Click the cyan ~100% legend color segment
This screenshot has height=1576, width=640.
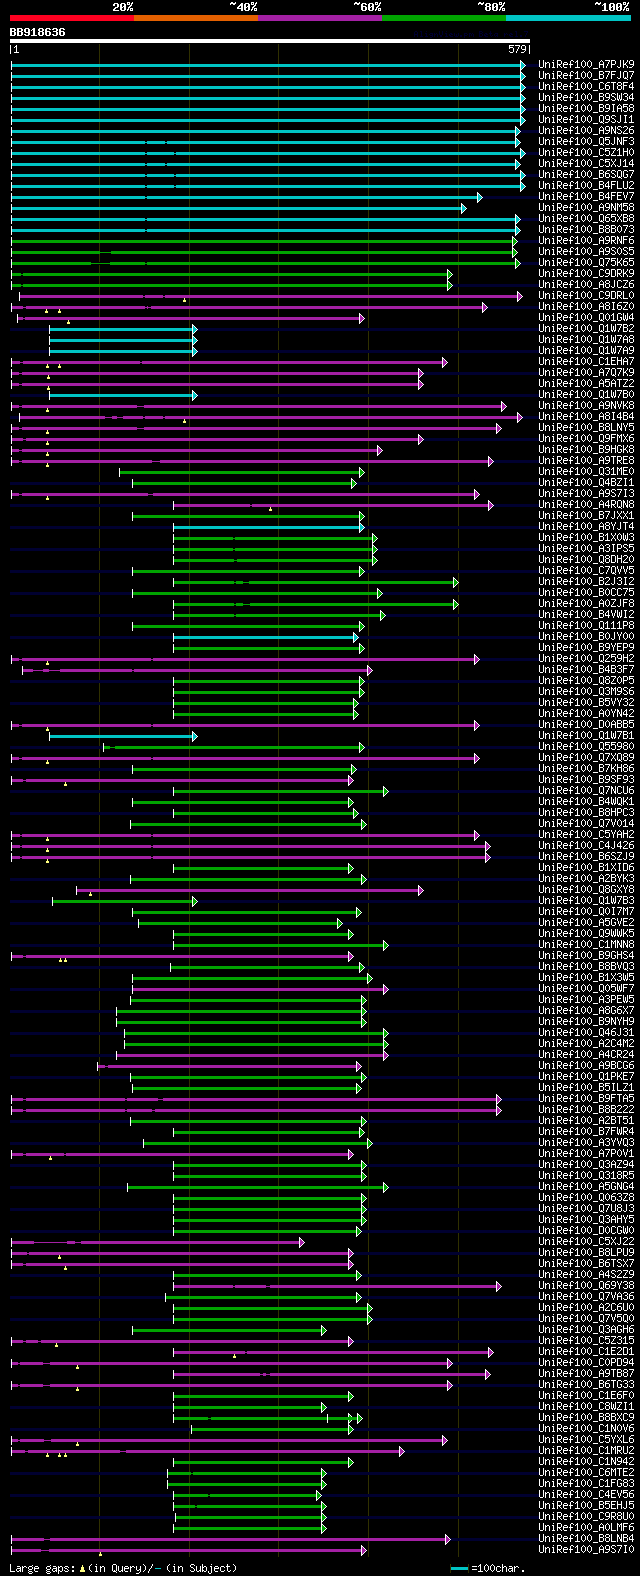[x=568, y=18]
